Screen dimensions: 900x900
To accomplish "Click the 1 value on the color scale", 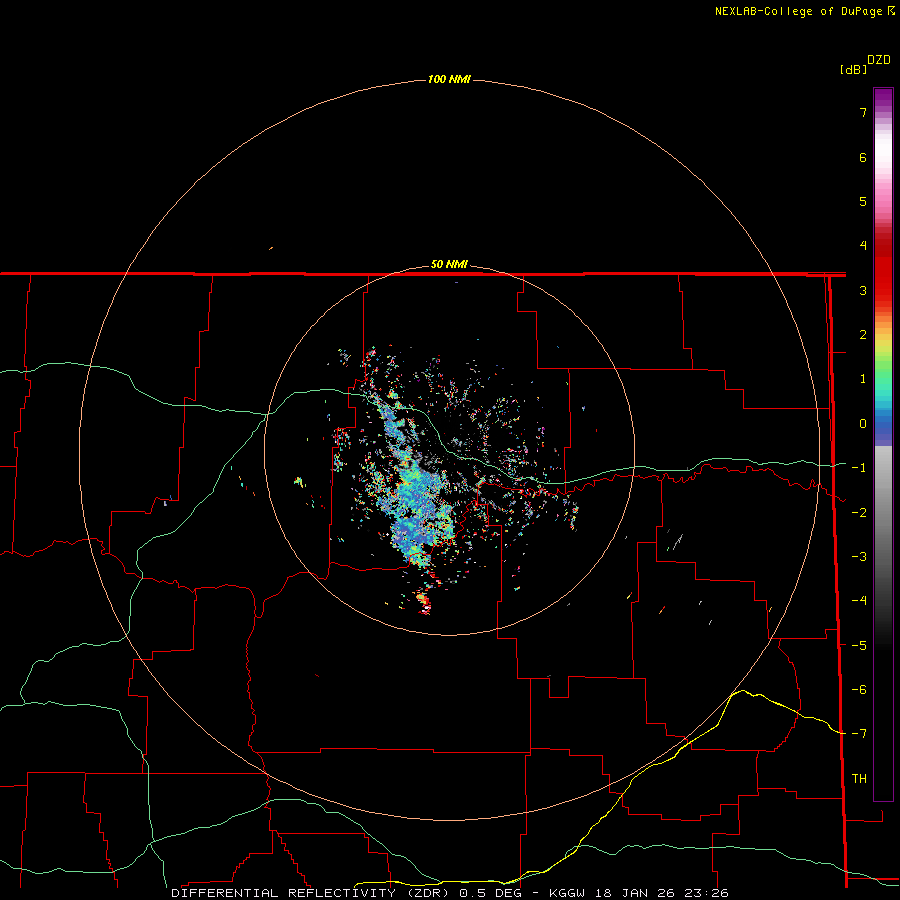I will tap(863, 379).
